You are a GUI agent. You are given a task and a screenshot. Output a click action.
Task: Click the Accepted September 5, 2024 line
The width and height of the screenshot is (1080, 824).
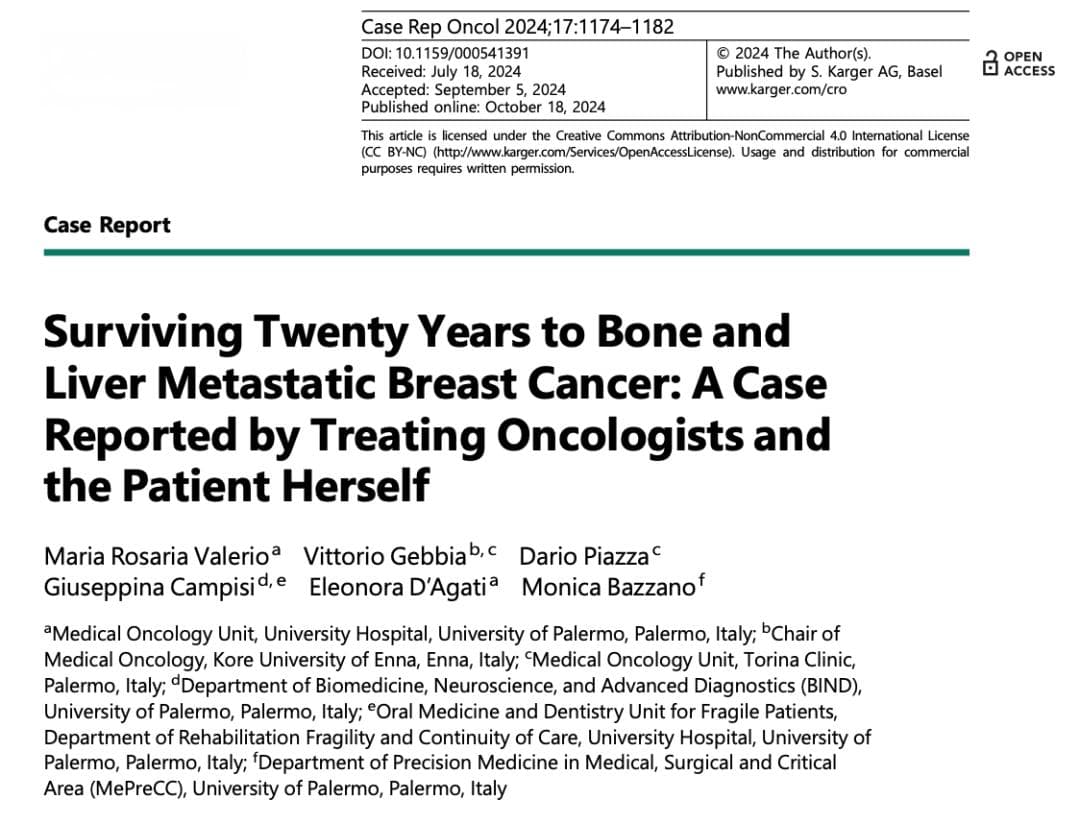463,90
